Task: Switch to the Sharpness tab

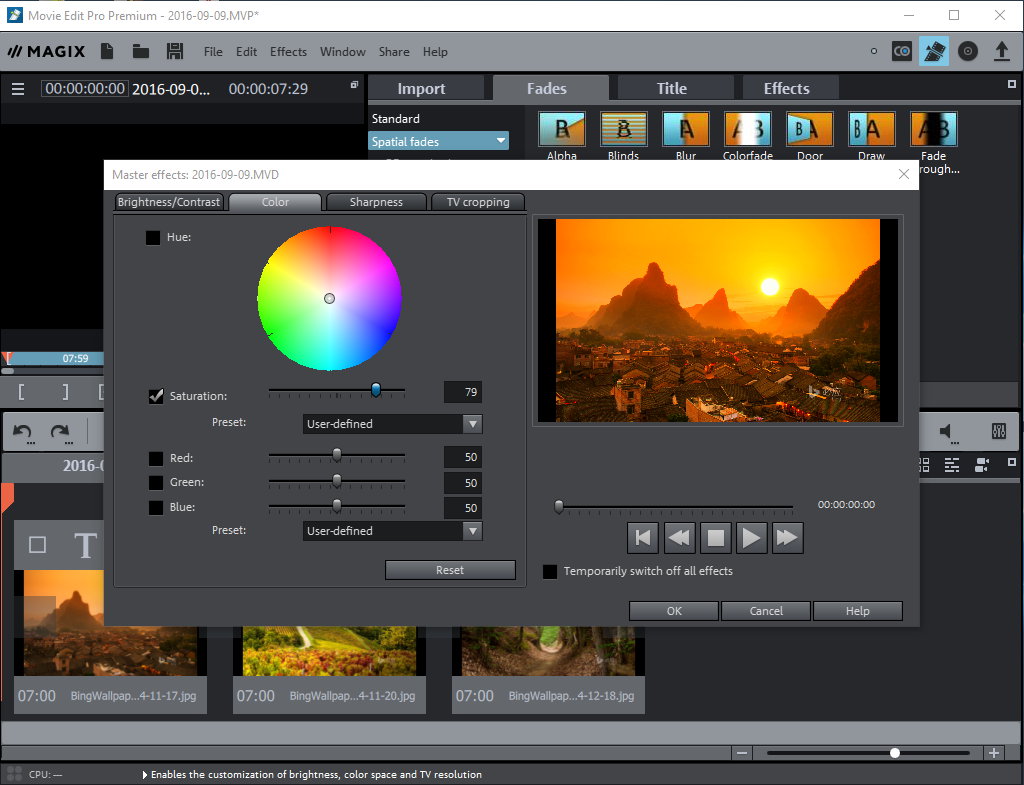Action: (376, 202)
